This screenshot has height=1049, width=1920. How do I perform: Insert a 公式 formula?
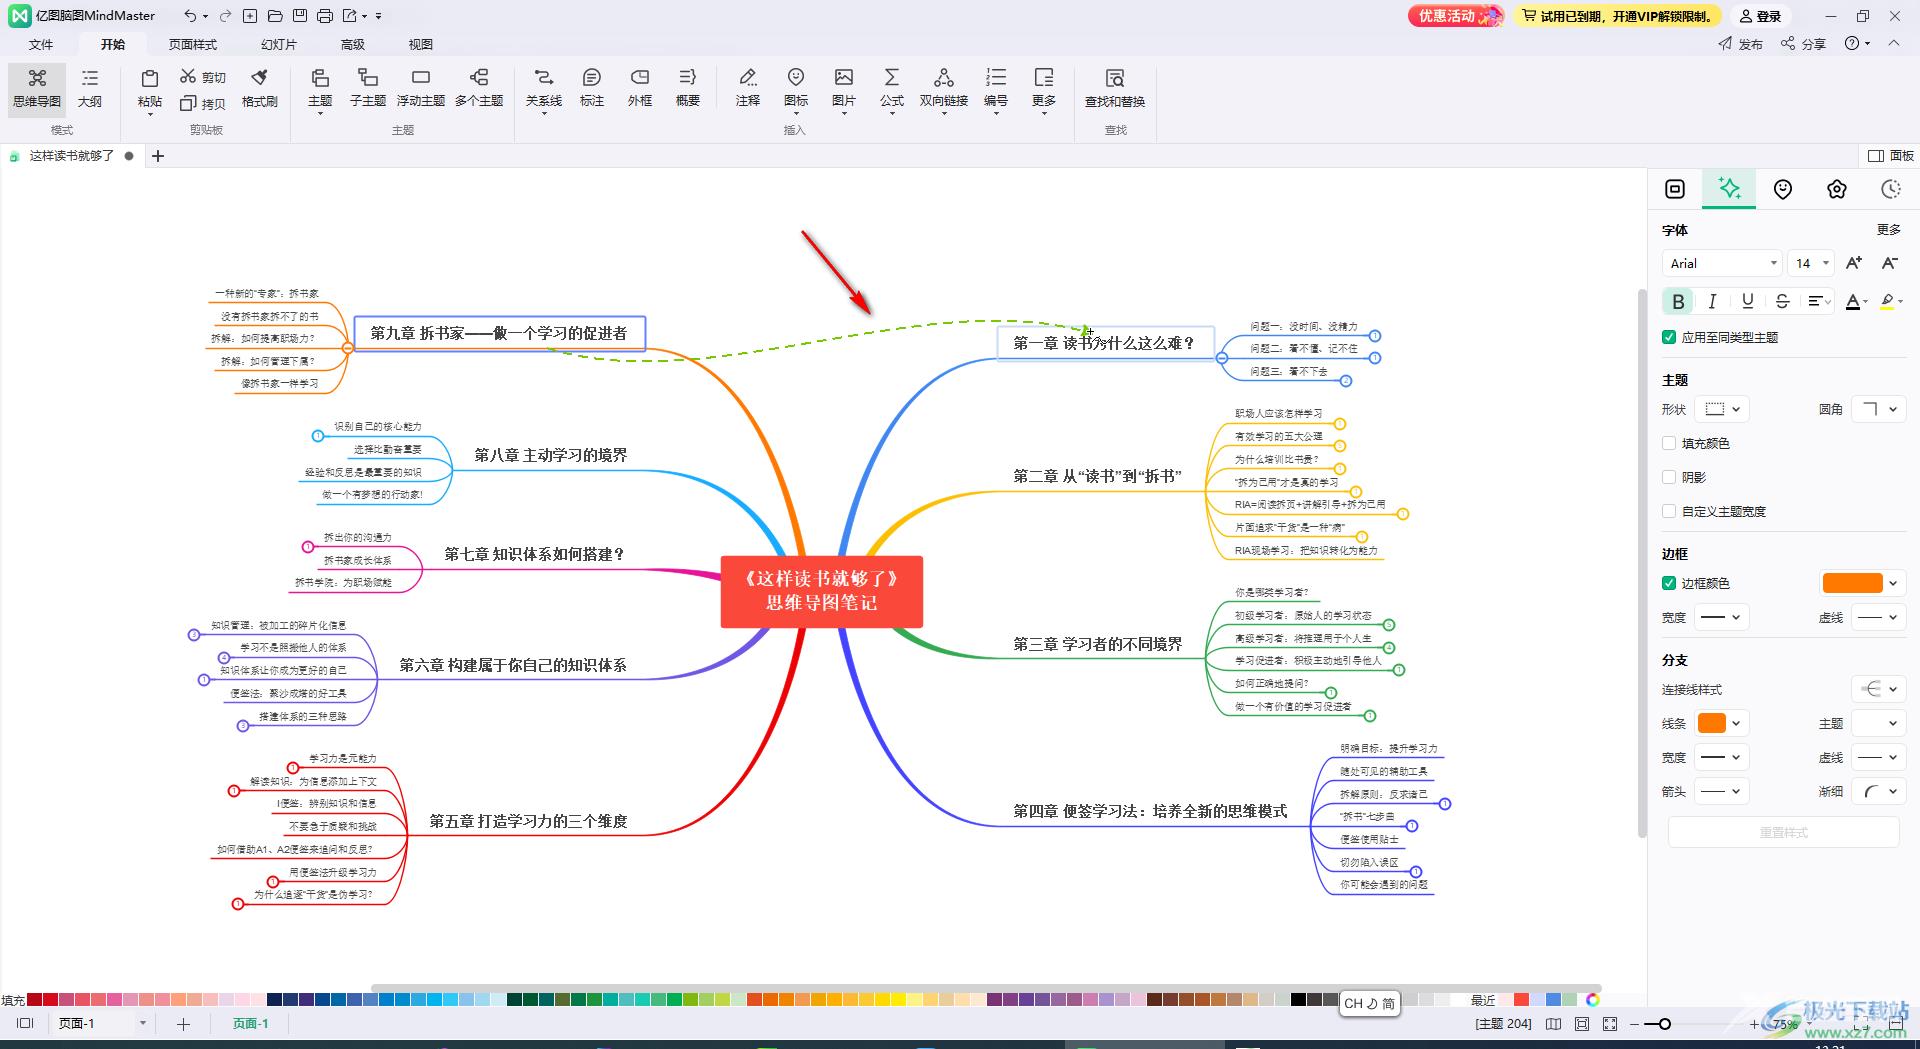tap(892, 88)
